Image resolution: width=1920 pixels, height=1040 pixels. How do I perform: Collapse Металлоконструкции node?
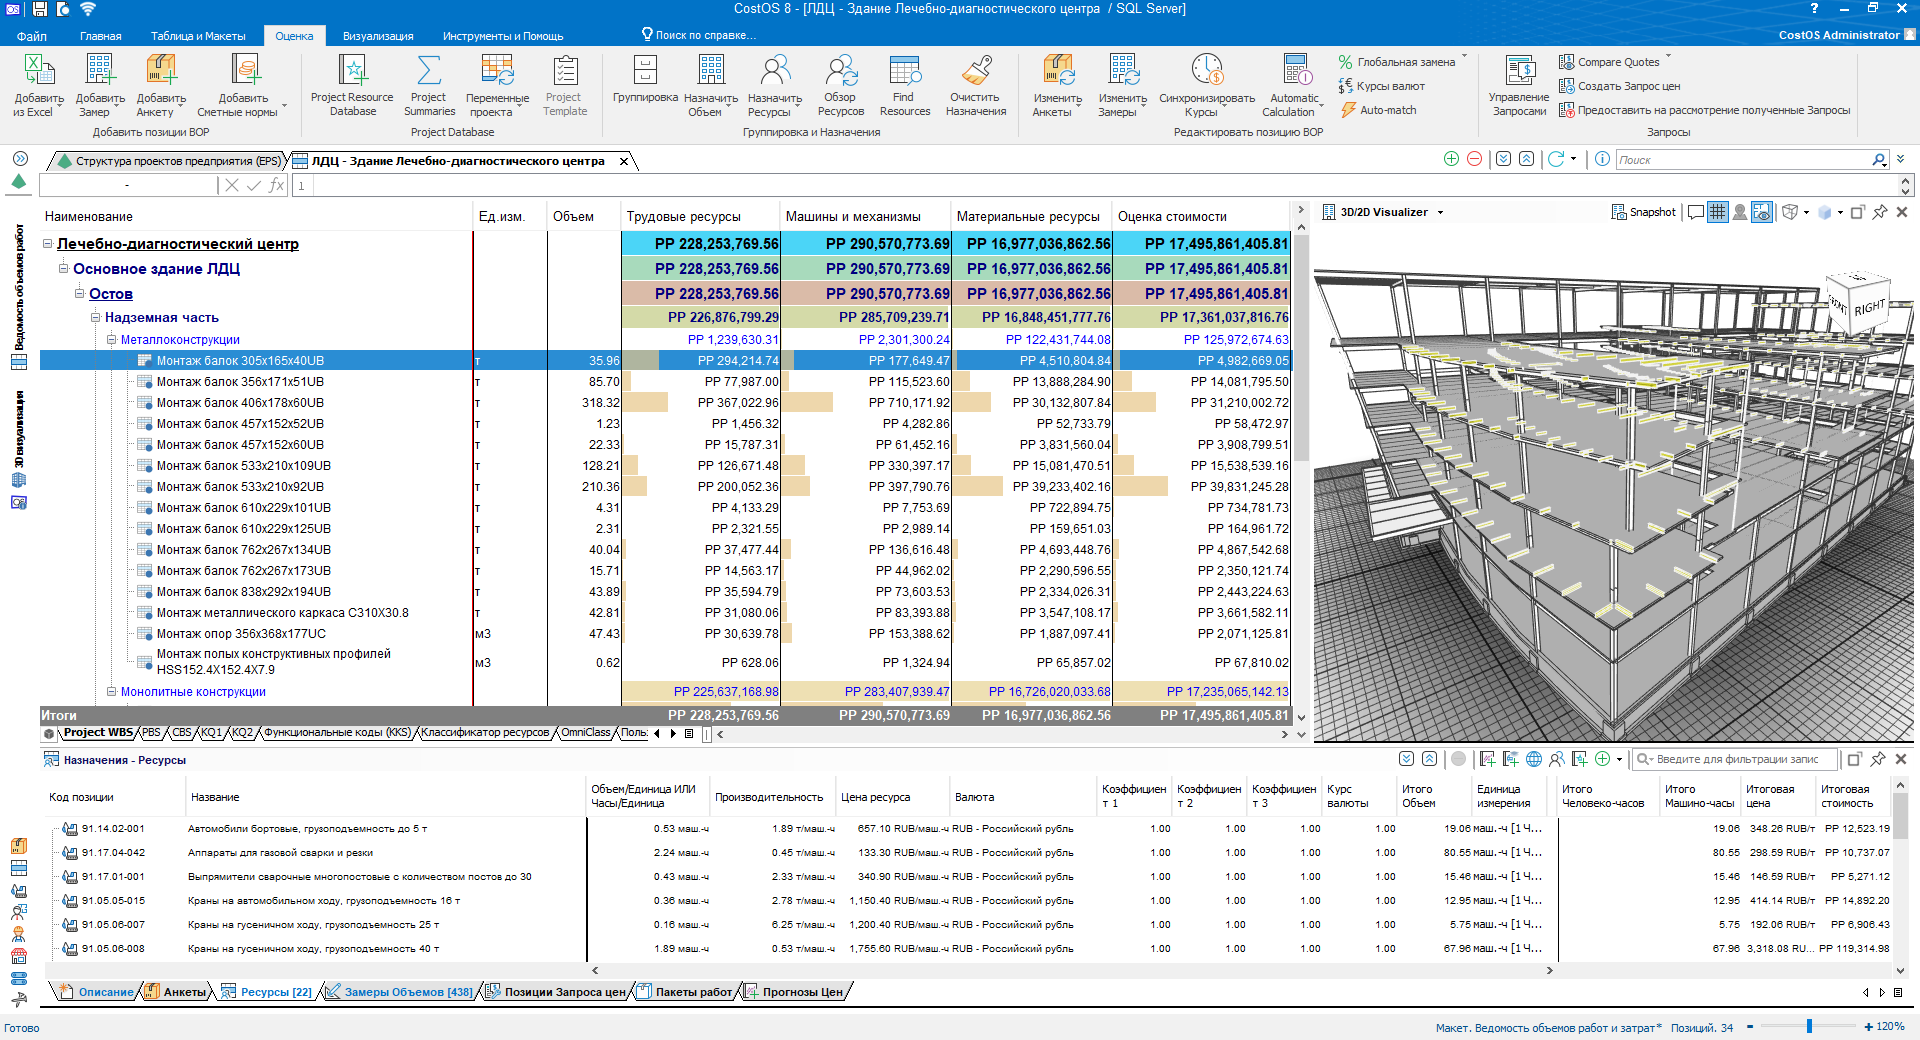click(x=112, y=339)
